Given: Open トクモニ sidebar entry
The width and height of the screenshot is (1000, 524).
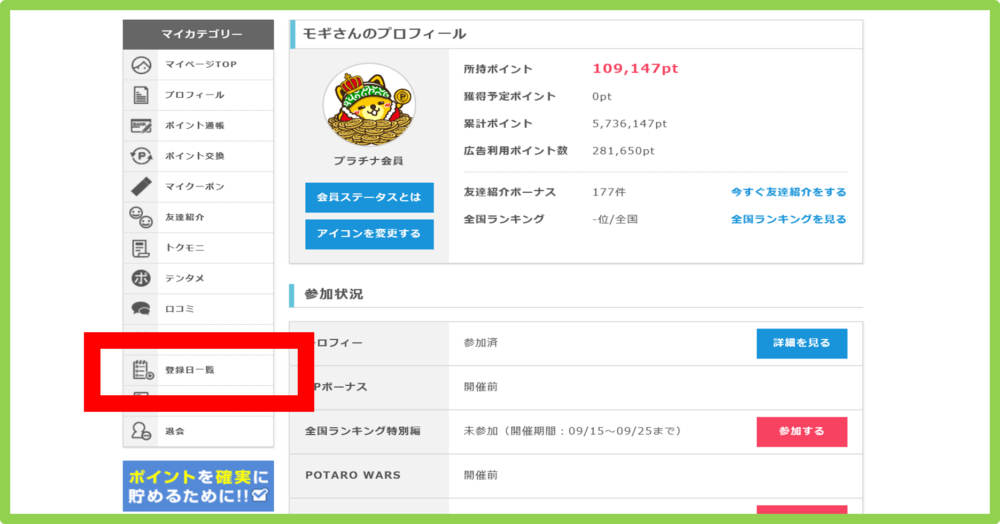Looking at the screenshot, I should [x=198, y=248].
